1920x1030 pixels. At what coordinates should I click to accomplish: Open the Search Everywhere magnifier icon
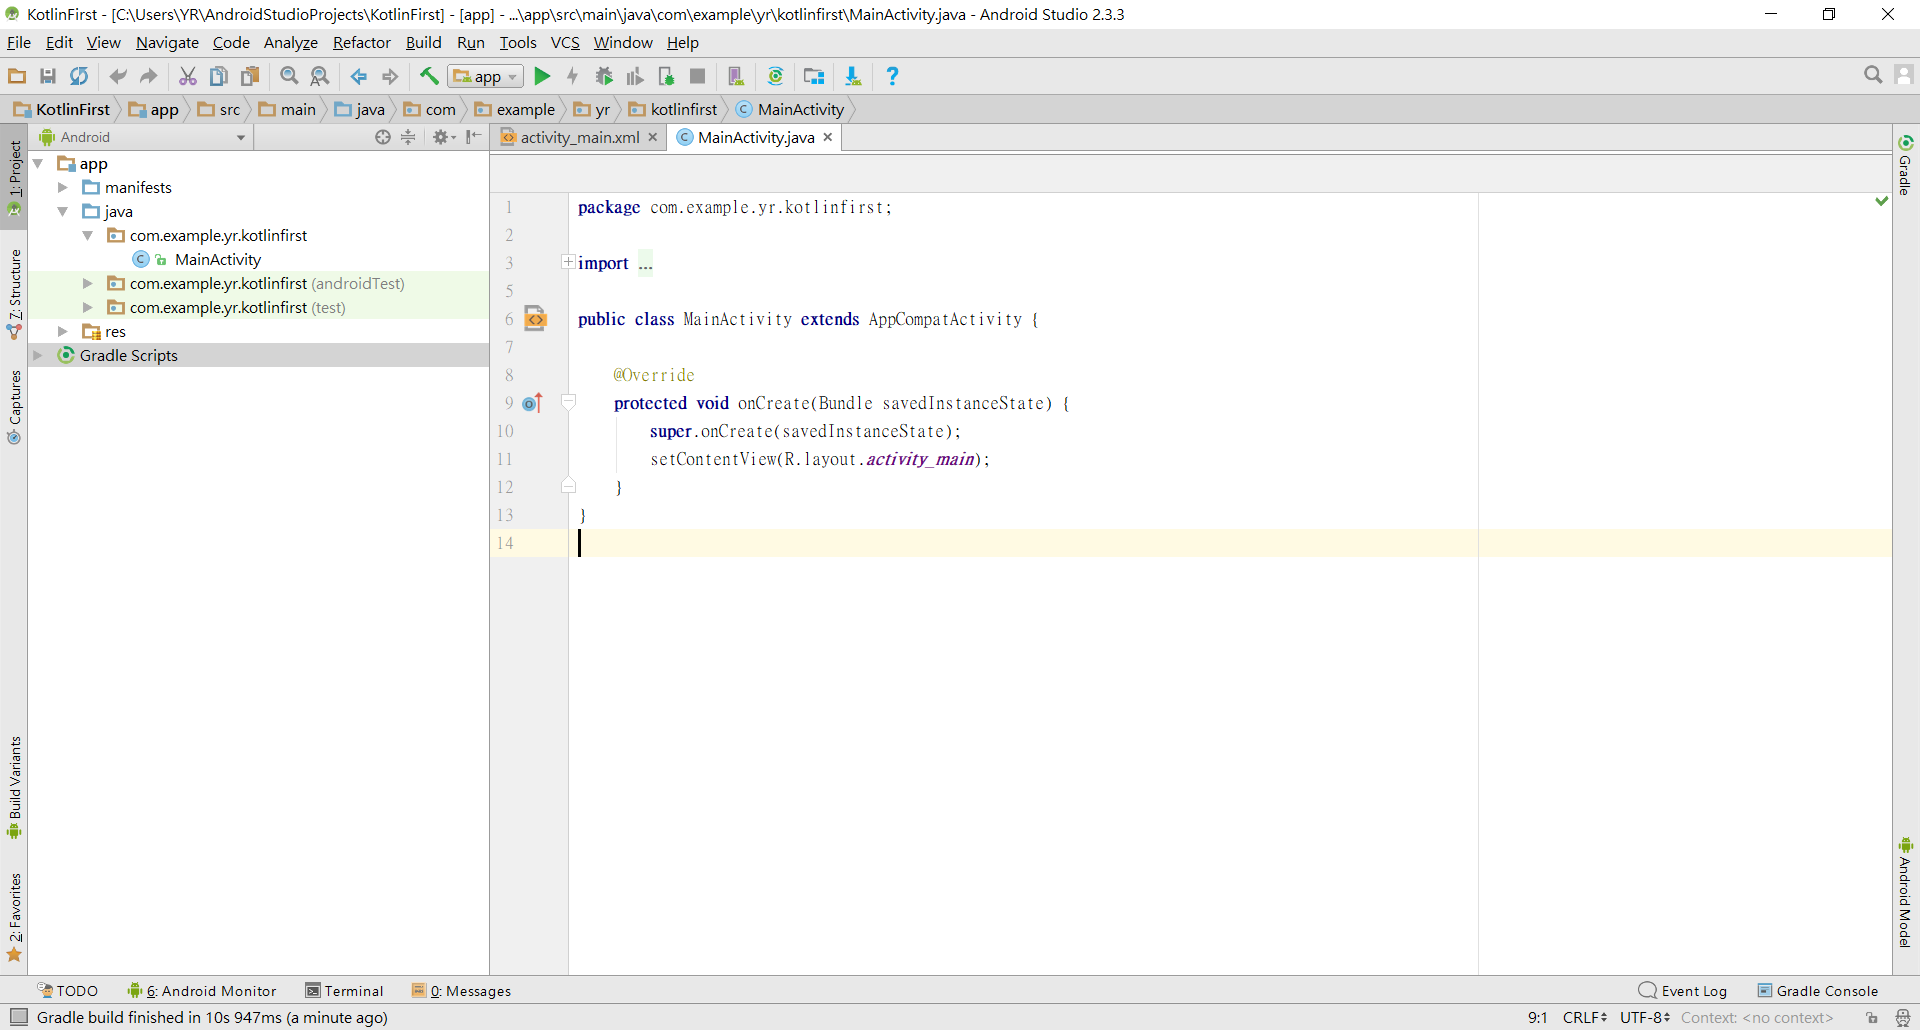coord(1873,75)
